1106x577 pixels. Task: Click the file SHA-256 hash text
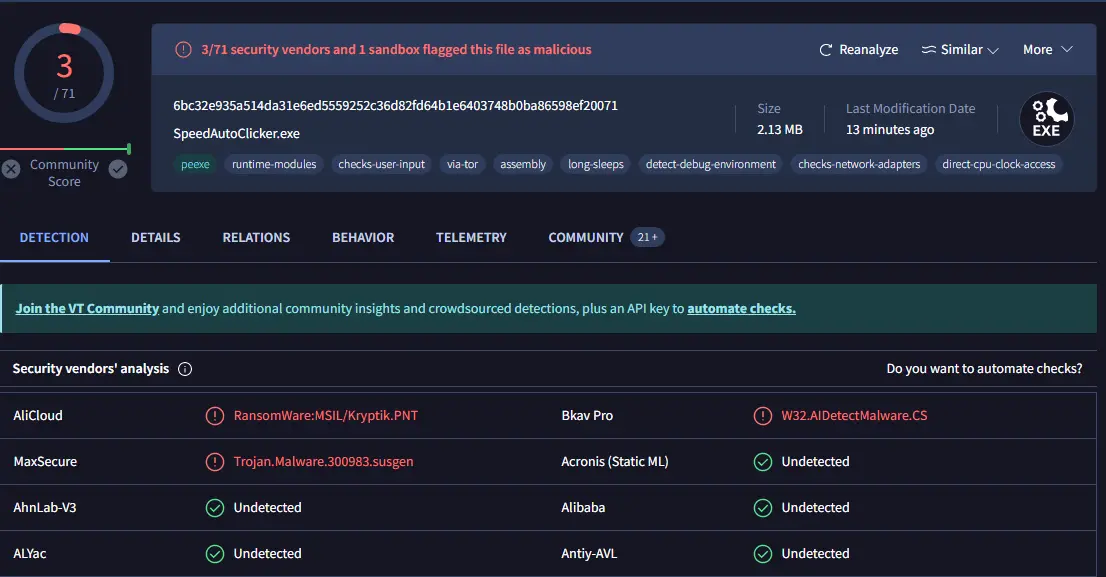pyautogui.click(x=396, y=106)
